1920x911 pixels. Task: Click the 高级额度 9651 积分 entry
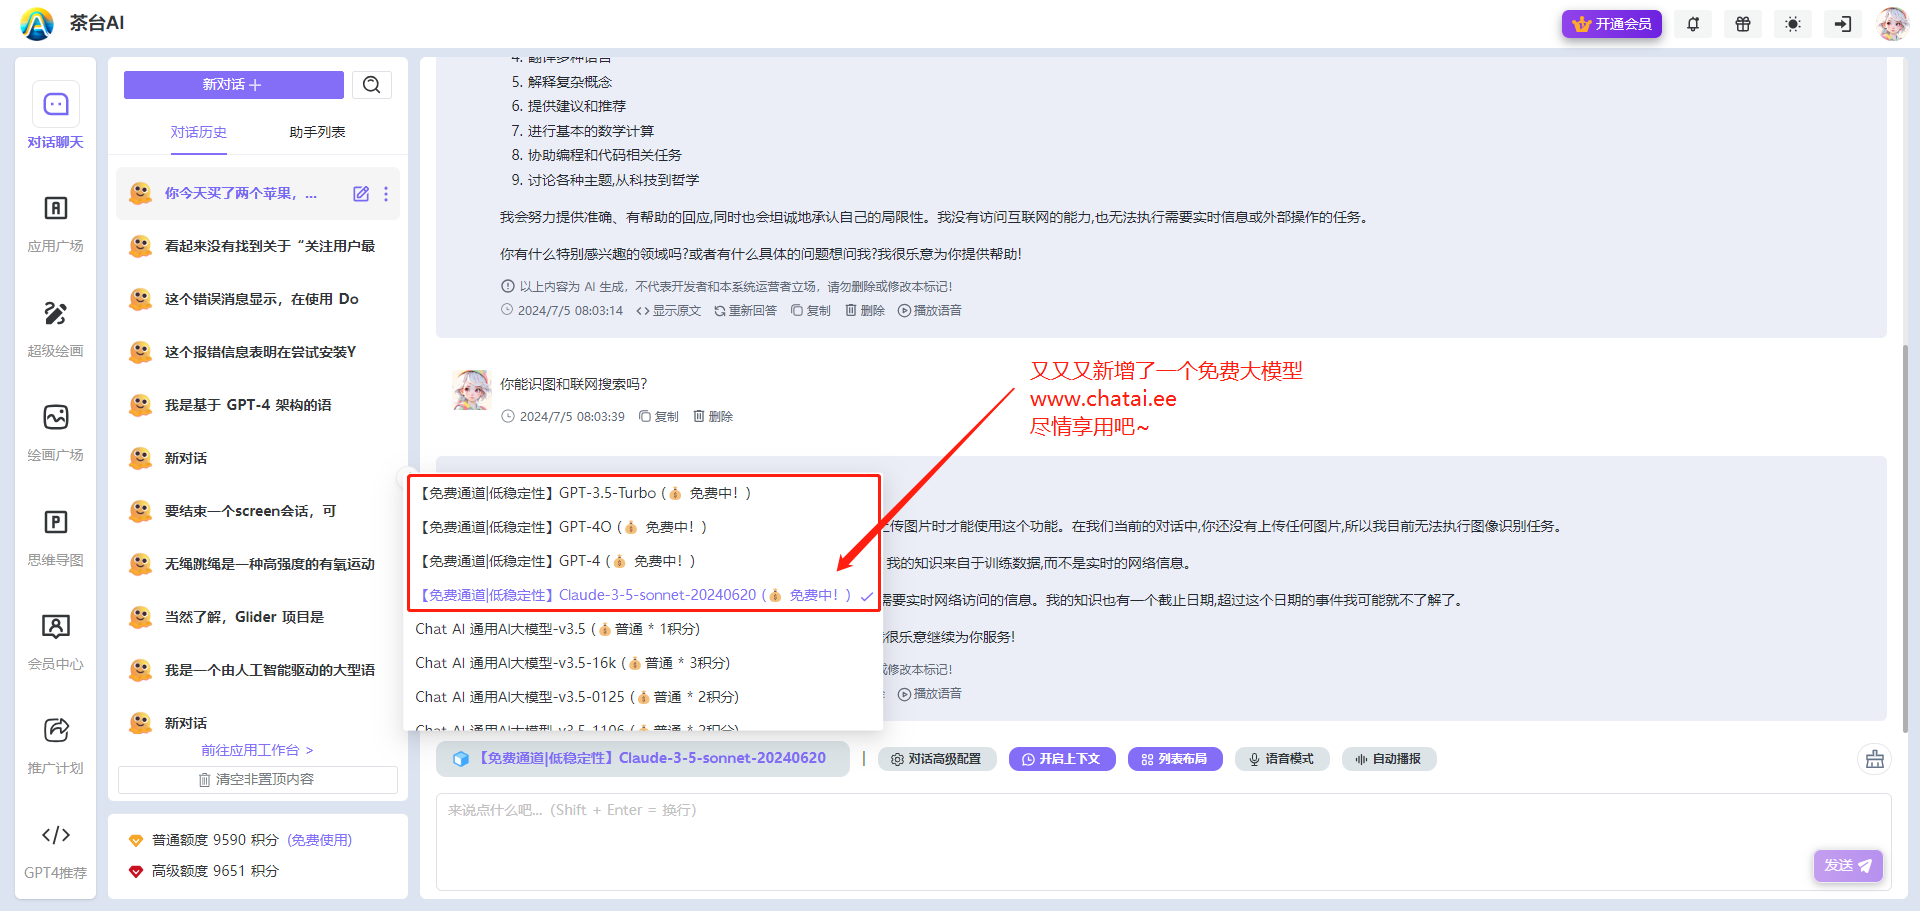[204, 872]
